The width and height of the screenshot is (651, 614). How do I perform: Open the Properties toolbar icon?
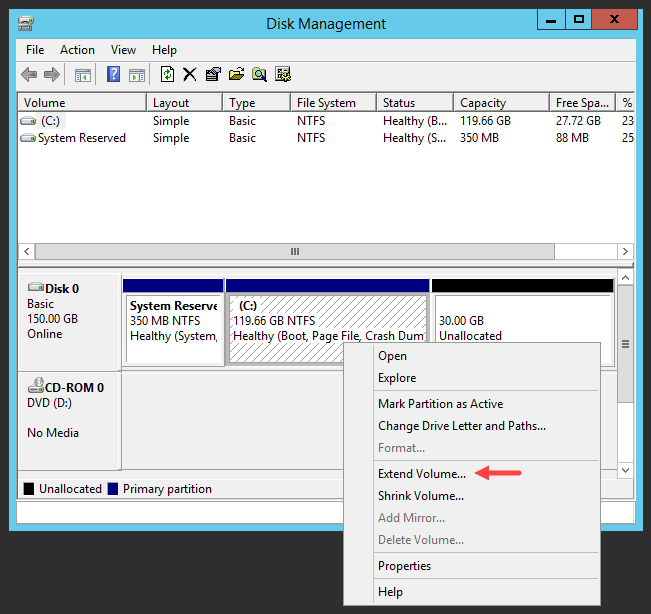coord(213,75)
